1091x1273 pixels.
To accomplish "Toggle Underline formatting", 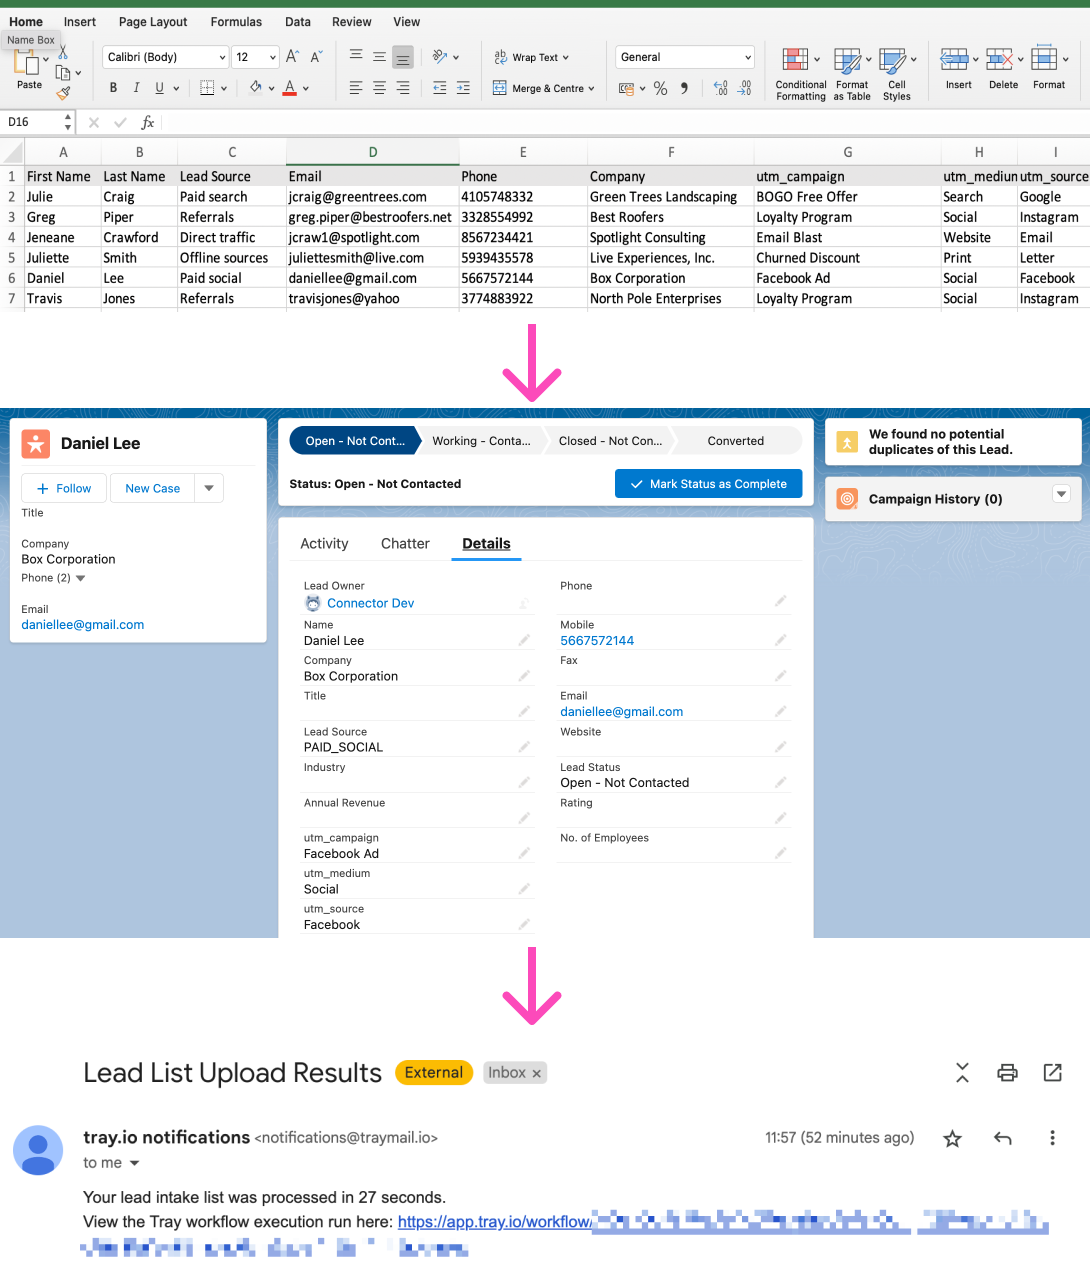I will (159, 88).
